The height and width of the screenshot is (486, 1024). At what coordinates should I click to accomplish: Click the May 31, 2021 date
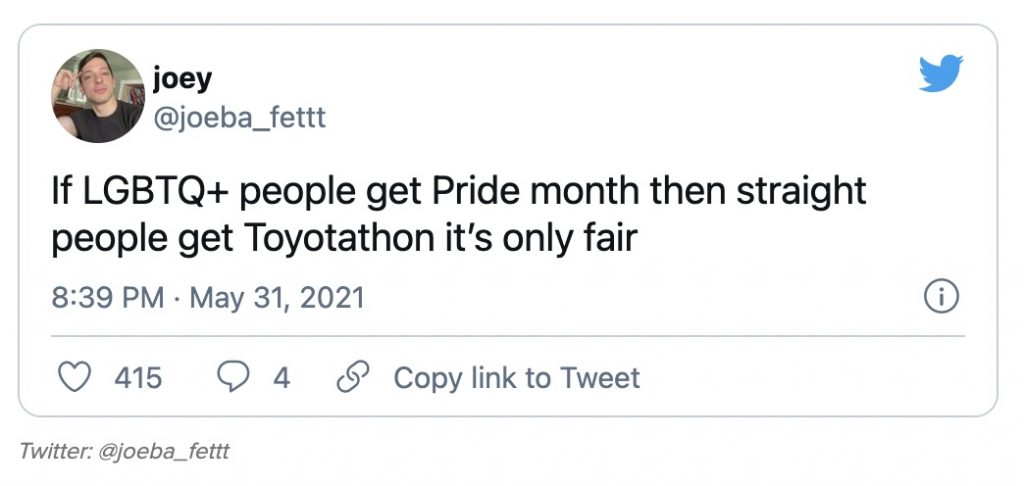270,298
